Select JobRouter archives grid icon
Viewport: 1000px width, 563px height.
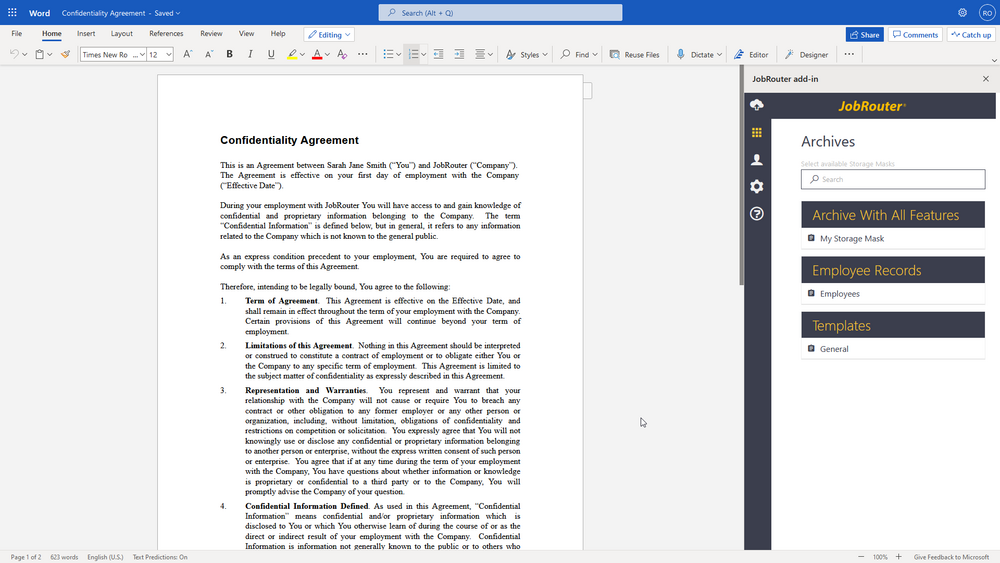(757, 133)
